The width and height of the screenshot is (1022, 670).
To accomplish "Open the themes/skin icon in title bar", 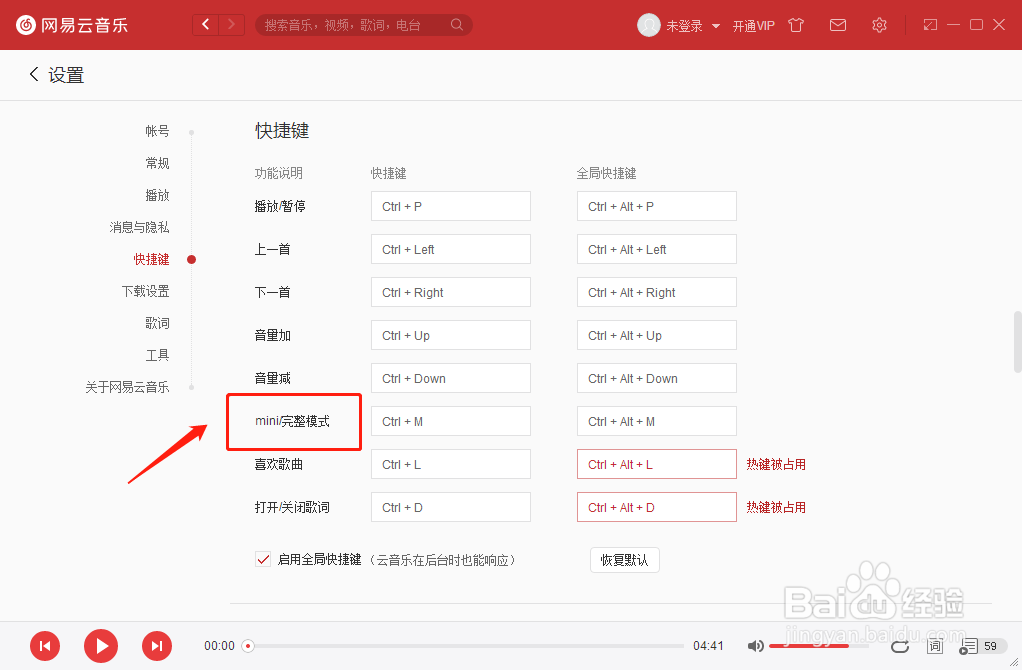I will click(x=796, y=25).
